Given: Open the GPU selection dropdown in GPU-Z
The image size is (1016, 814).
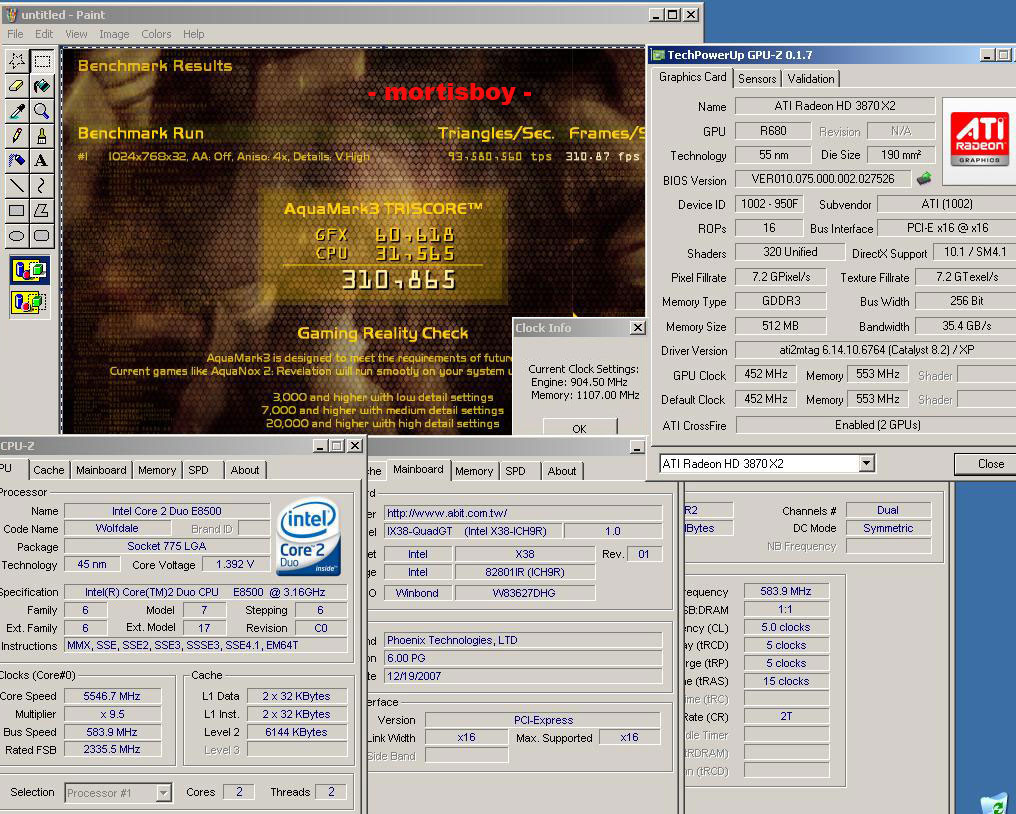Looking at the screenshot, I should click(x=866, y=463).
